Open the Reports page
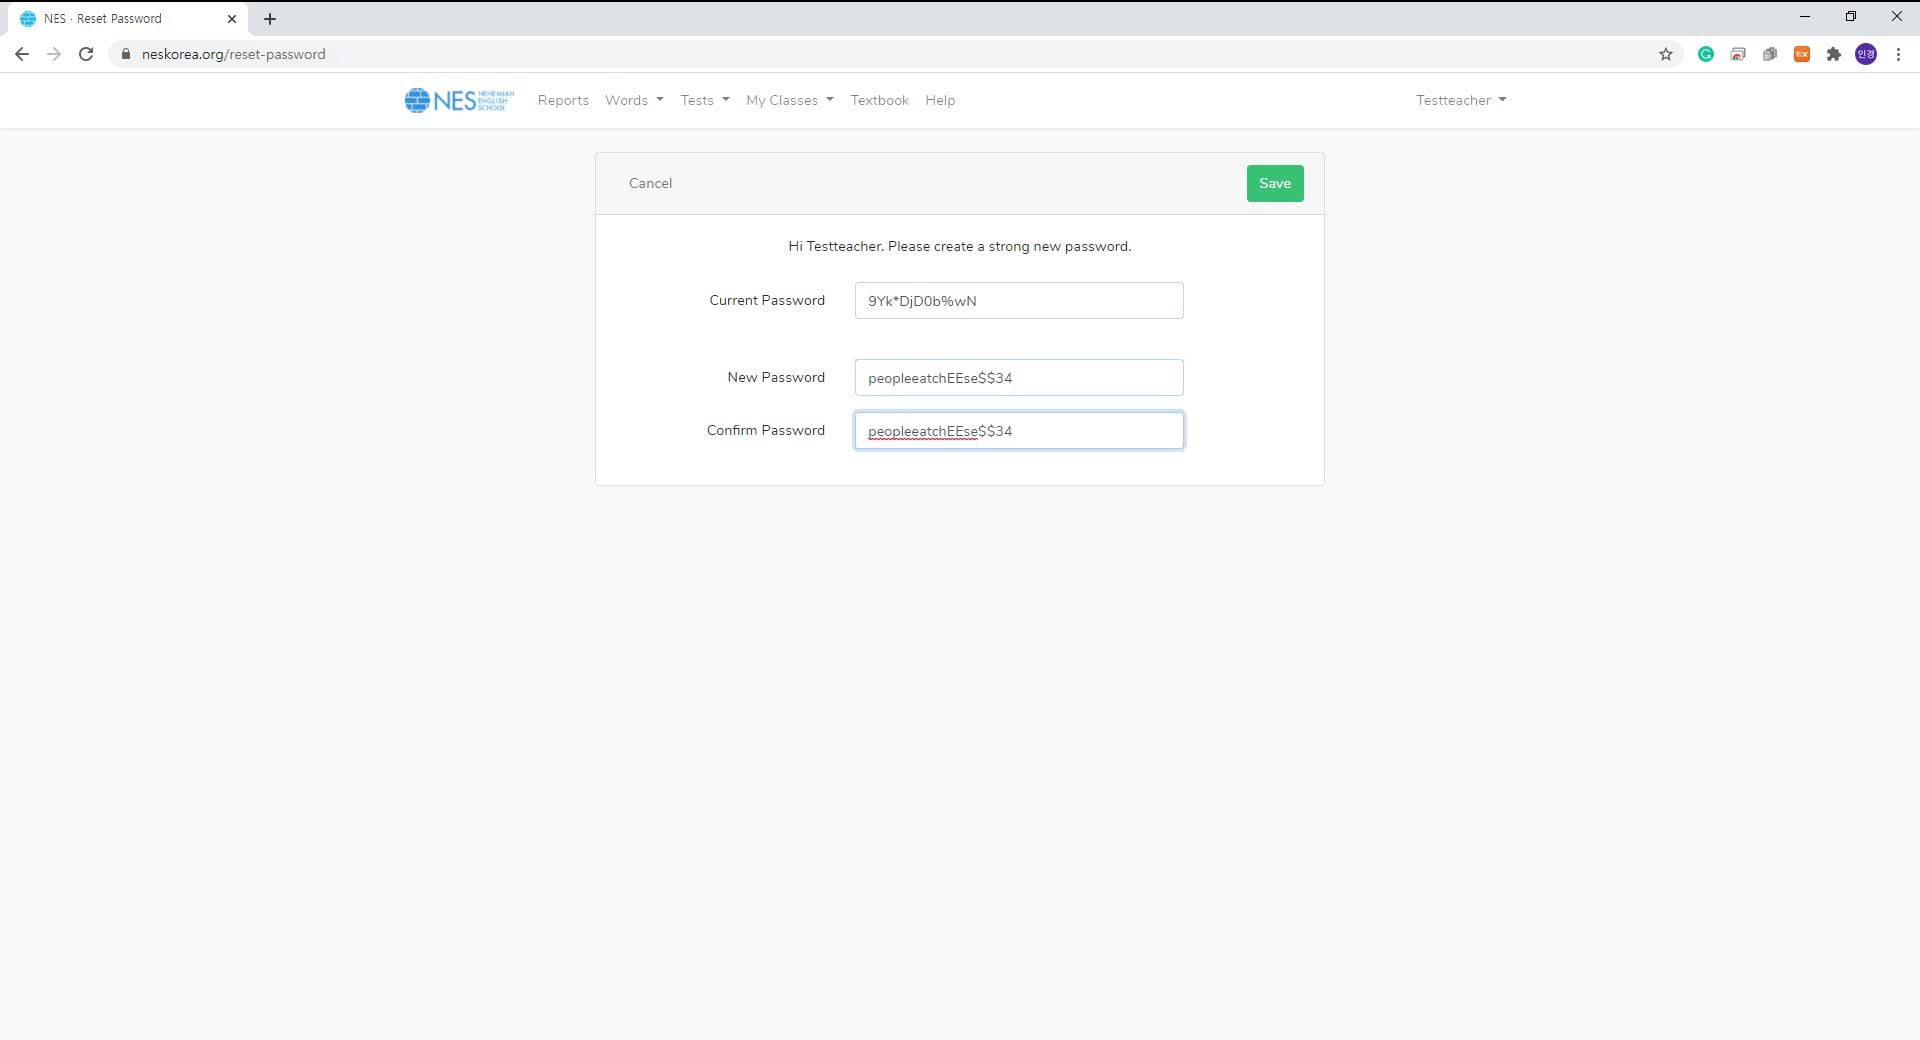 coord(563,100)
